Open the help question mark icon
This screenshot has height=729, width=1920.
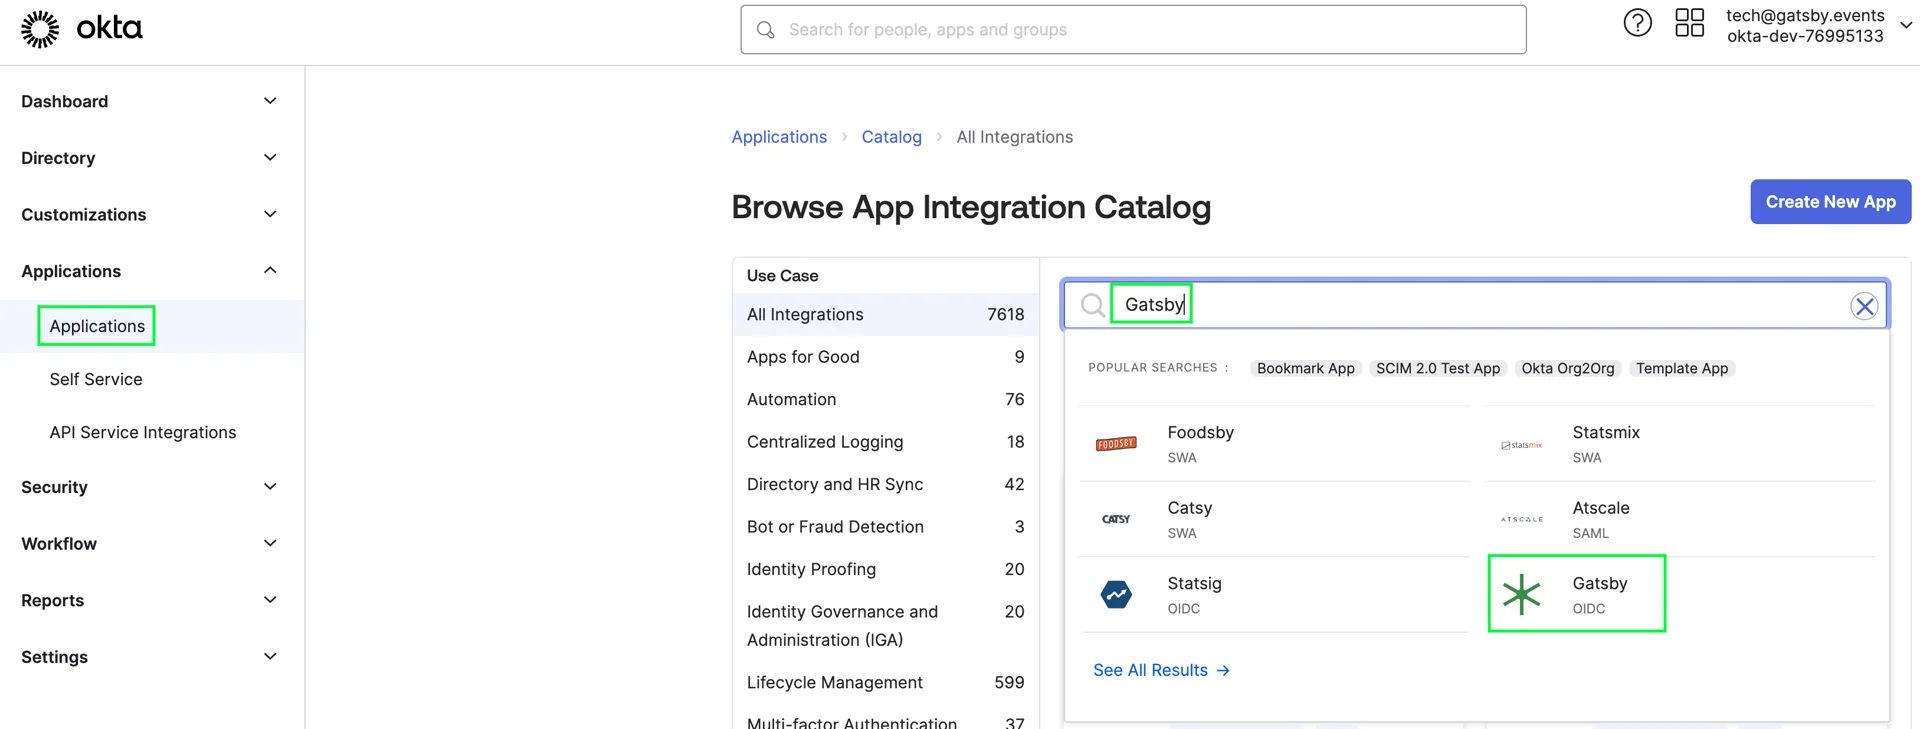click(1637, 23)
